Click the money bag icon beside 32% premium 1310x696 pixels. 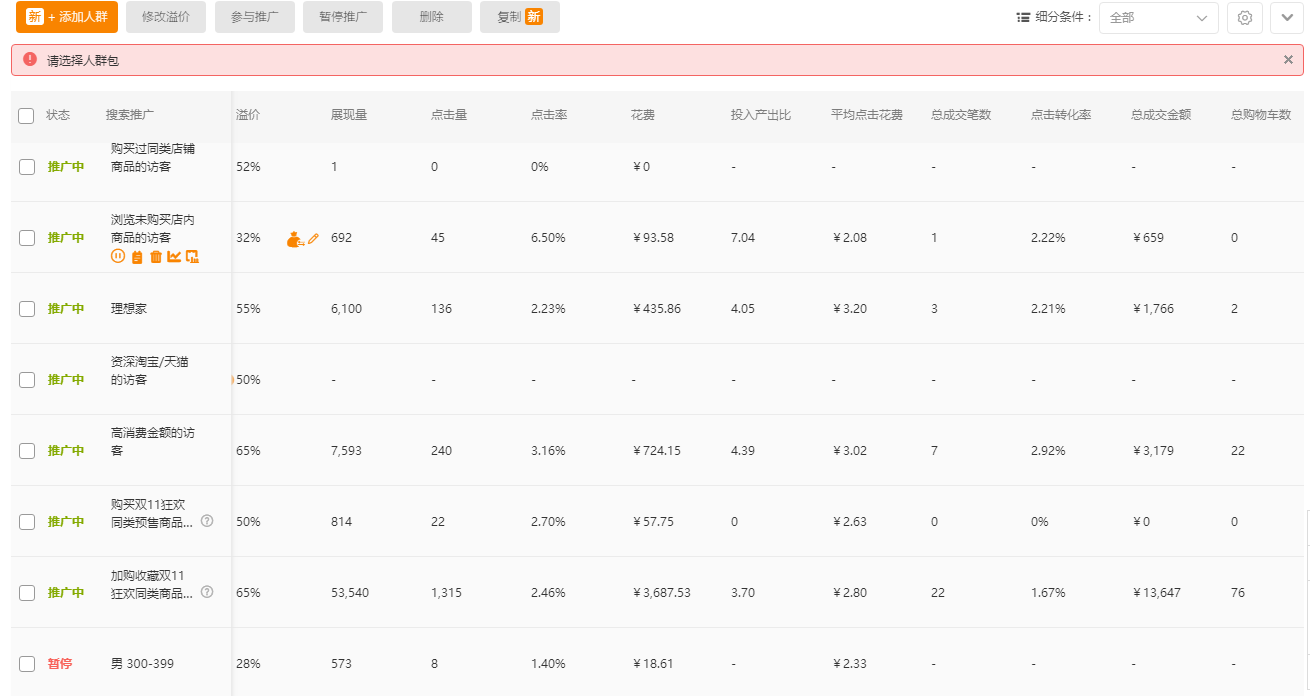point(295,239)
